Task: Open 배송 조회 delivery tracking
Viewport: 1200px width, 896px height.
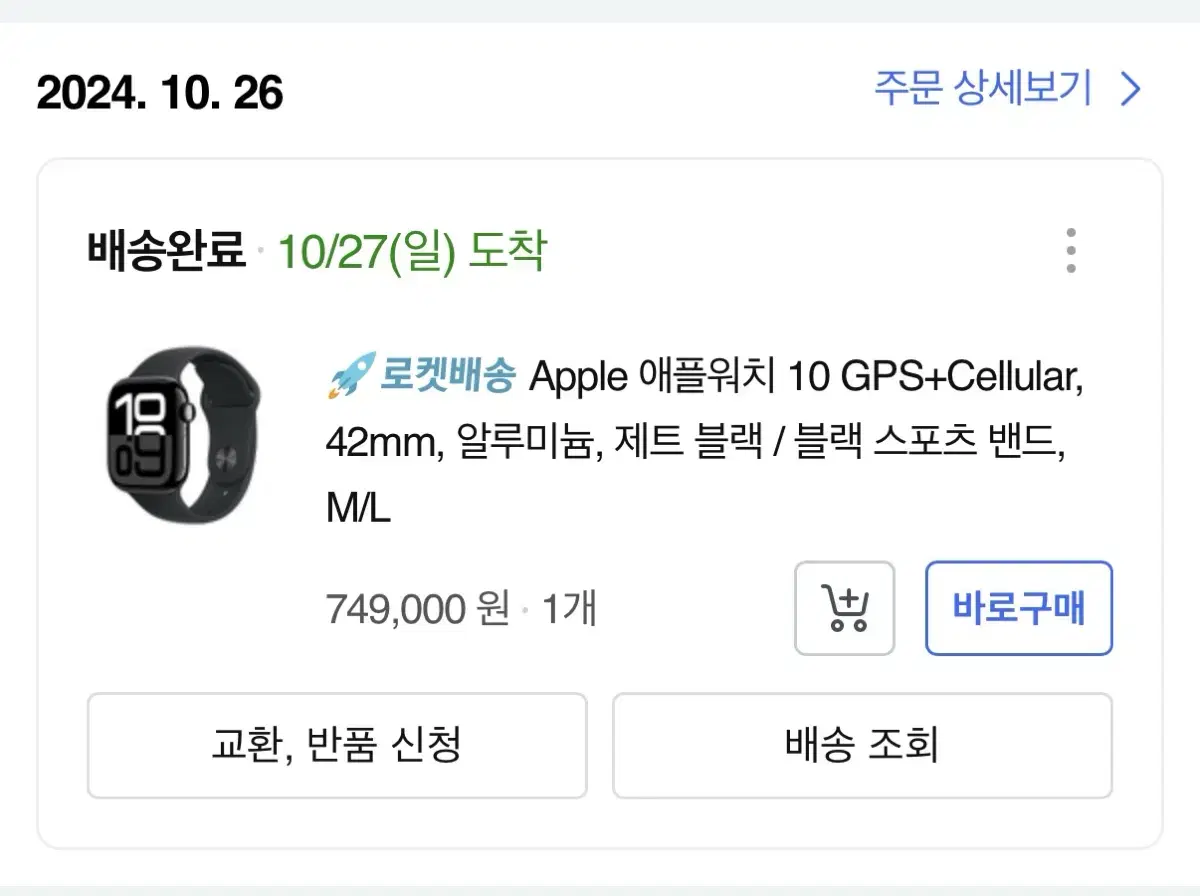Action: click(x=861, y=745)
